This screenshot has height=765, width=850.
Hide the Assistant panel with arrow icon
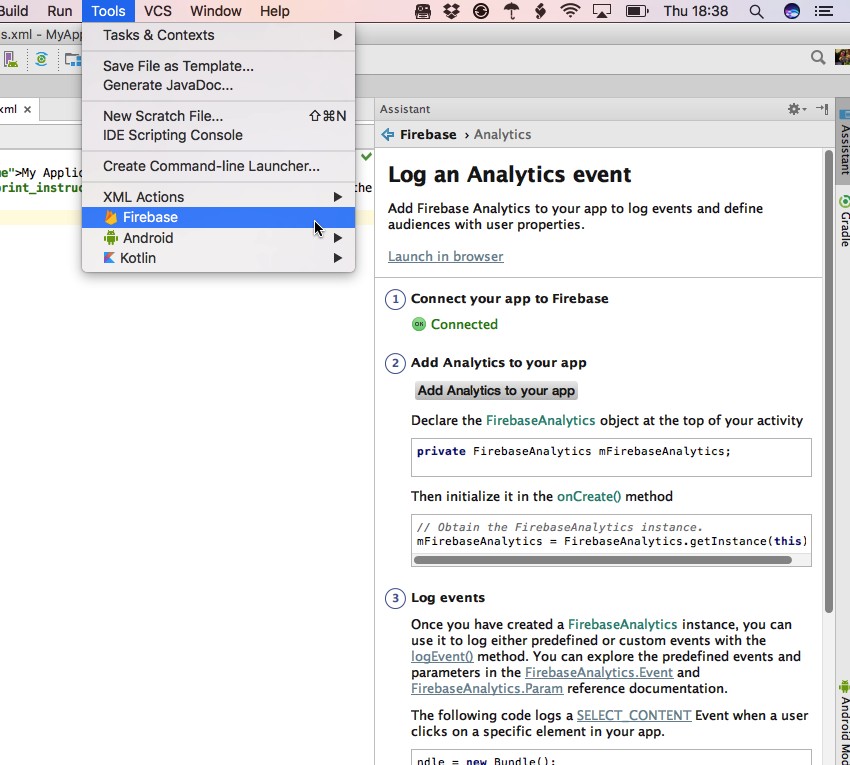coord(822,109)
